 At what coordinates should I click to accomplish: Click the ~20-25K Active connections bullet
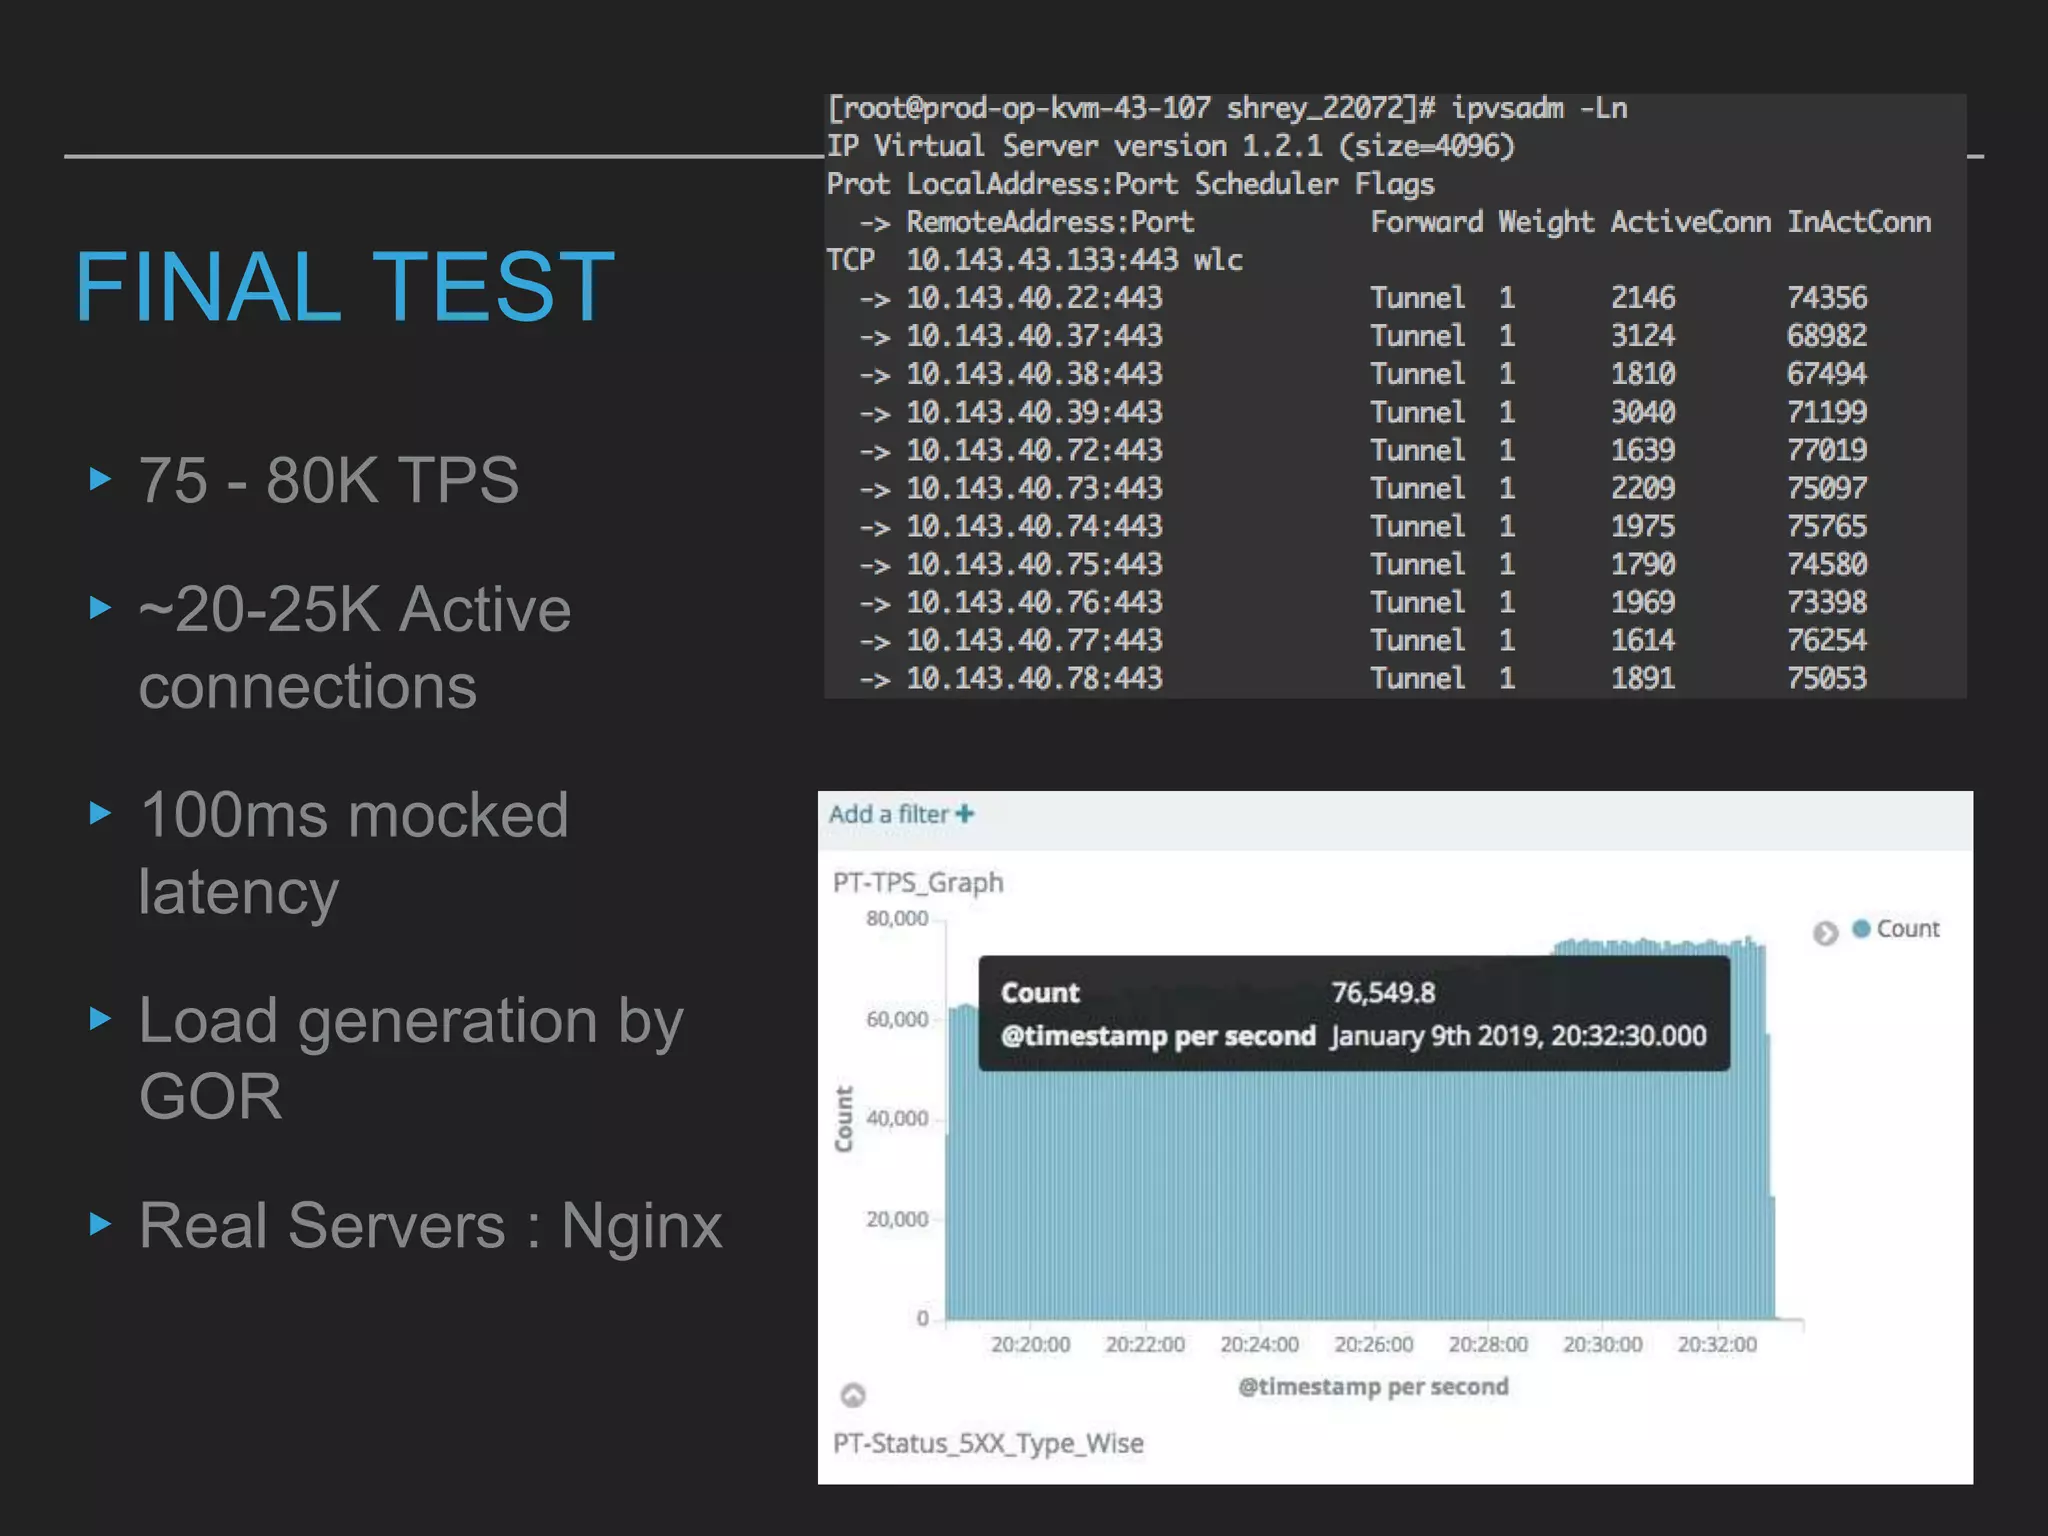355,647
